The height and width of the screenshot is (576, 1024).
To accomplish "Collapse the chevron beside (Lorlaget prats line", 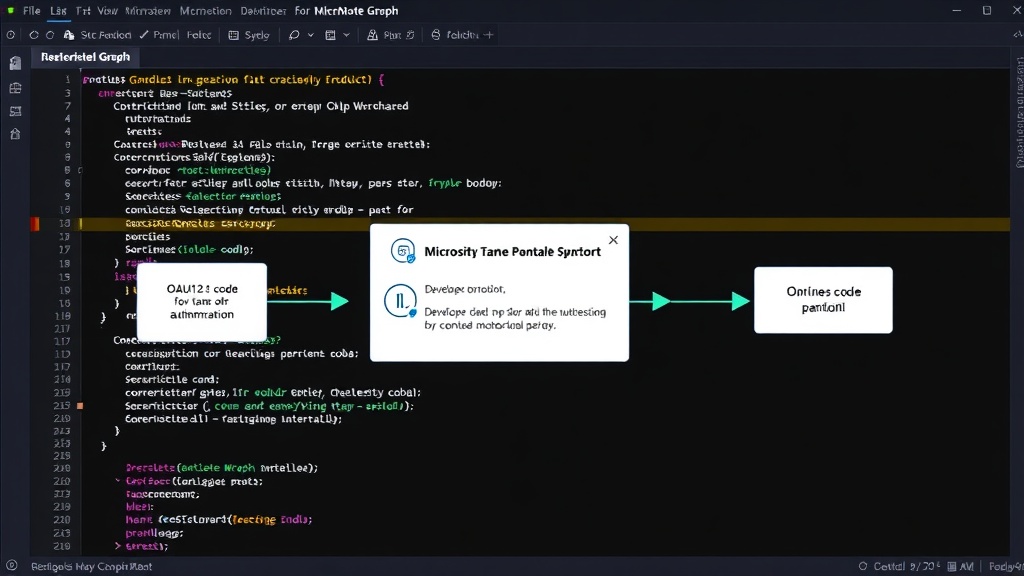I will point(118,481).
